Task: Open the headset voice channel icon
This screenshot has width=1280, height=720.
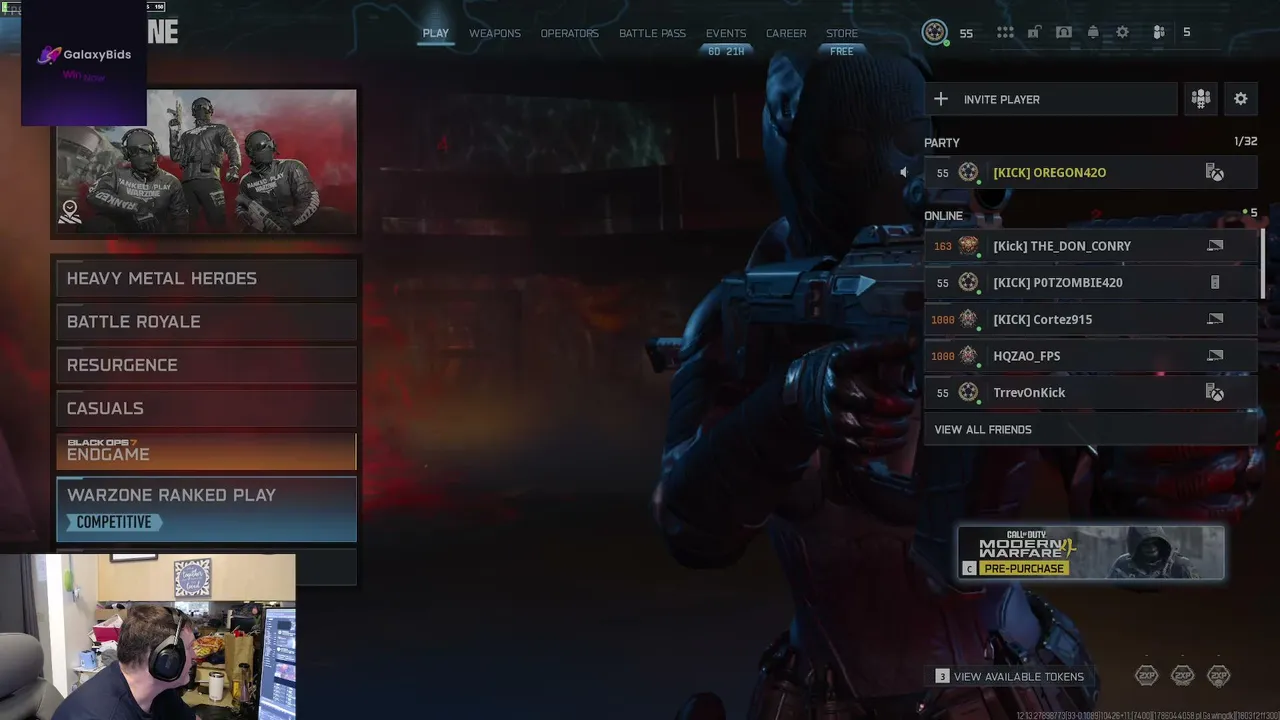Action: click(1064, 32)
